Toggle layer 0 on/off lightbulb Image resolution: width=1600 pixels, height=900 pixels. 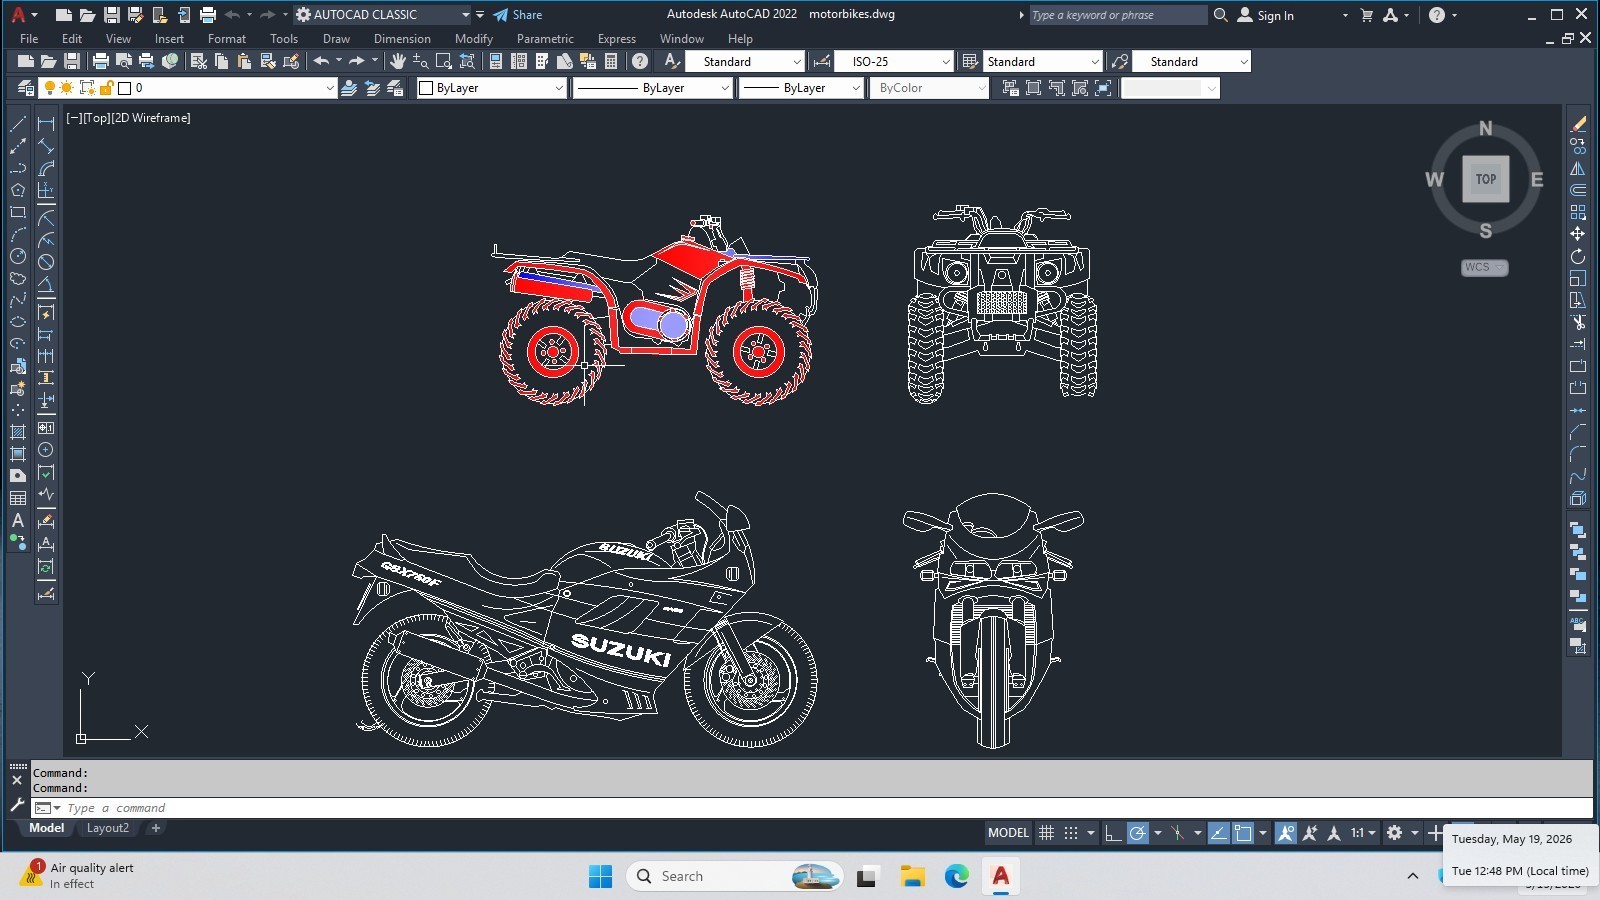tap(50, 88)
